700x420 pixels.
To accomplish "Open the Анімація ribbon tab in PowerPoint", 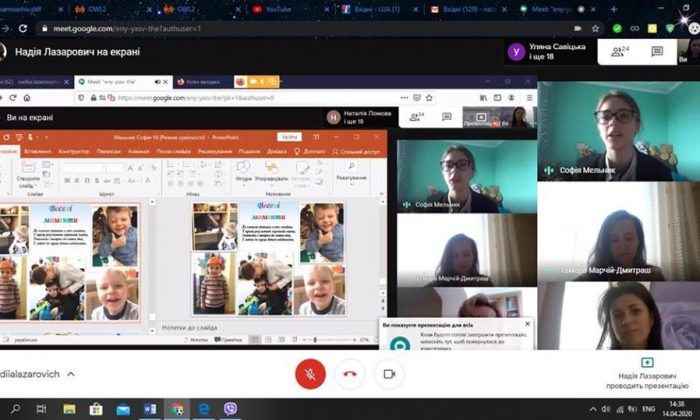I will point(137,151).
